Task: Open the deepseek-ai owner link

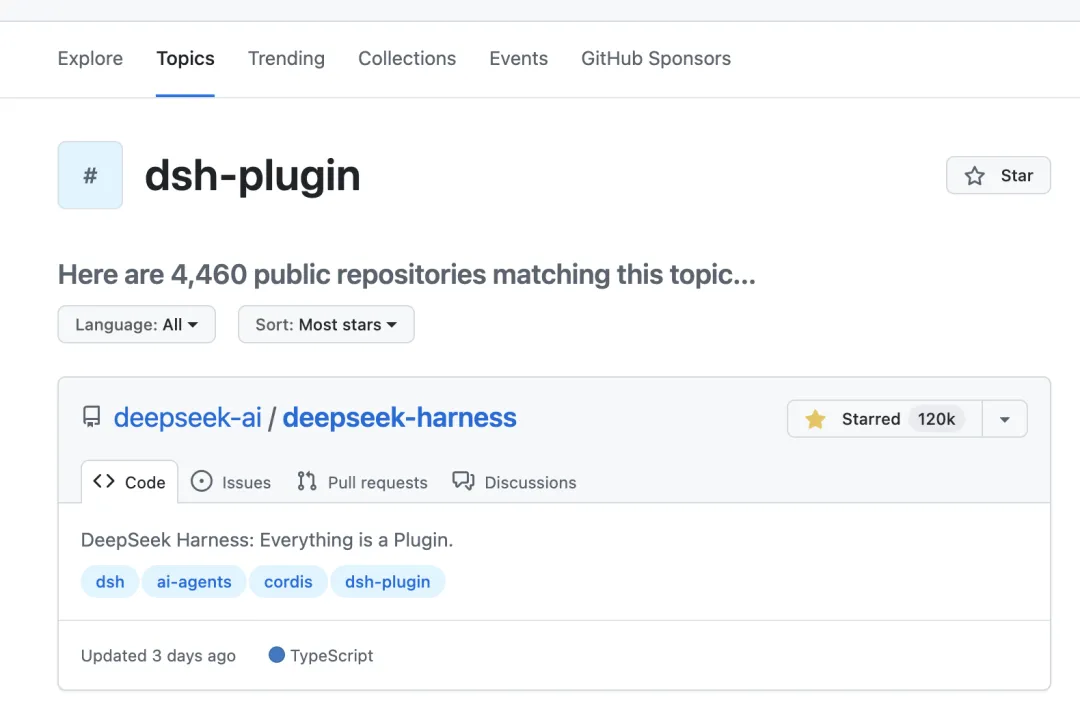Action: tap(187, 417)
